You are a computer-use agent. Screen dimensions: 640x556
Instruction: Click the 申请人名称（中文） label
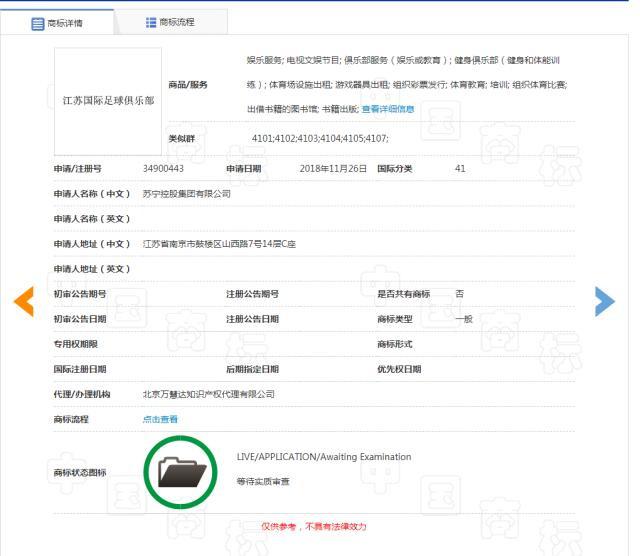point(92,194)
